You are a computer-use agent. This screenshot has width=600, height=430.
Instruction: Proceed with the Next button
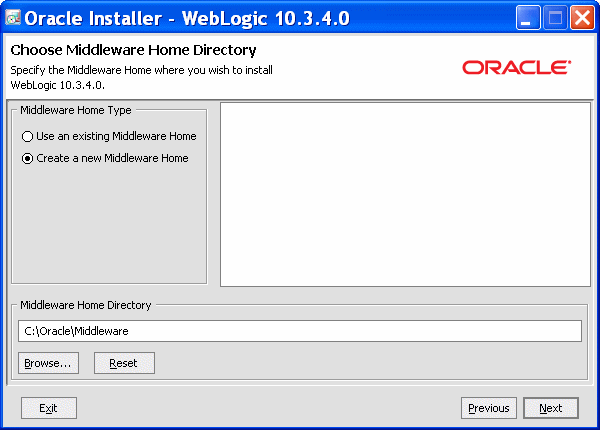(551, 408)
